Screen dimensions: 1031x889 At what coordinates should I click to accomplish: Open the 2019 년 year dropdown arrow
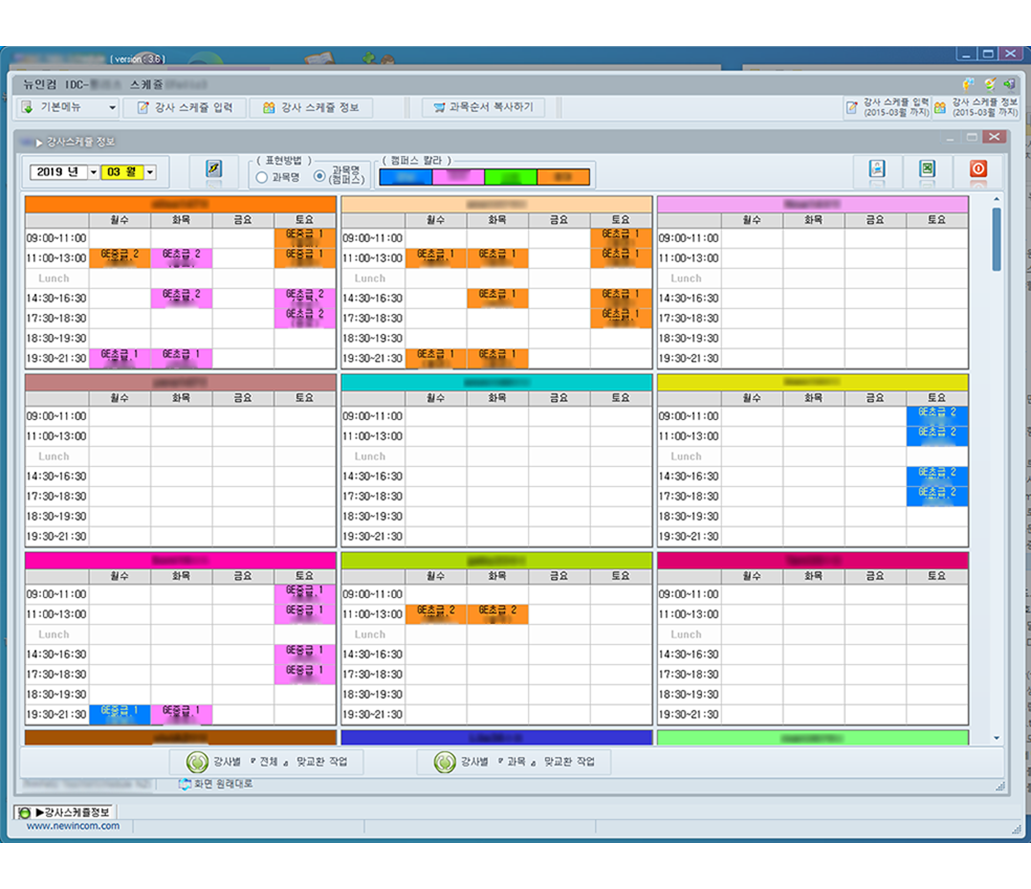[x=94, y=172]
